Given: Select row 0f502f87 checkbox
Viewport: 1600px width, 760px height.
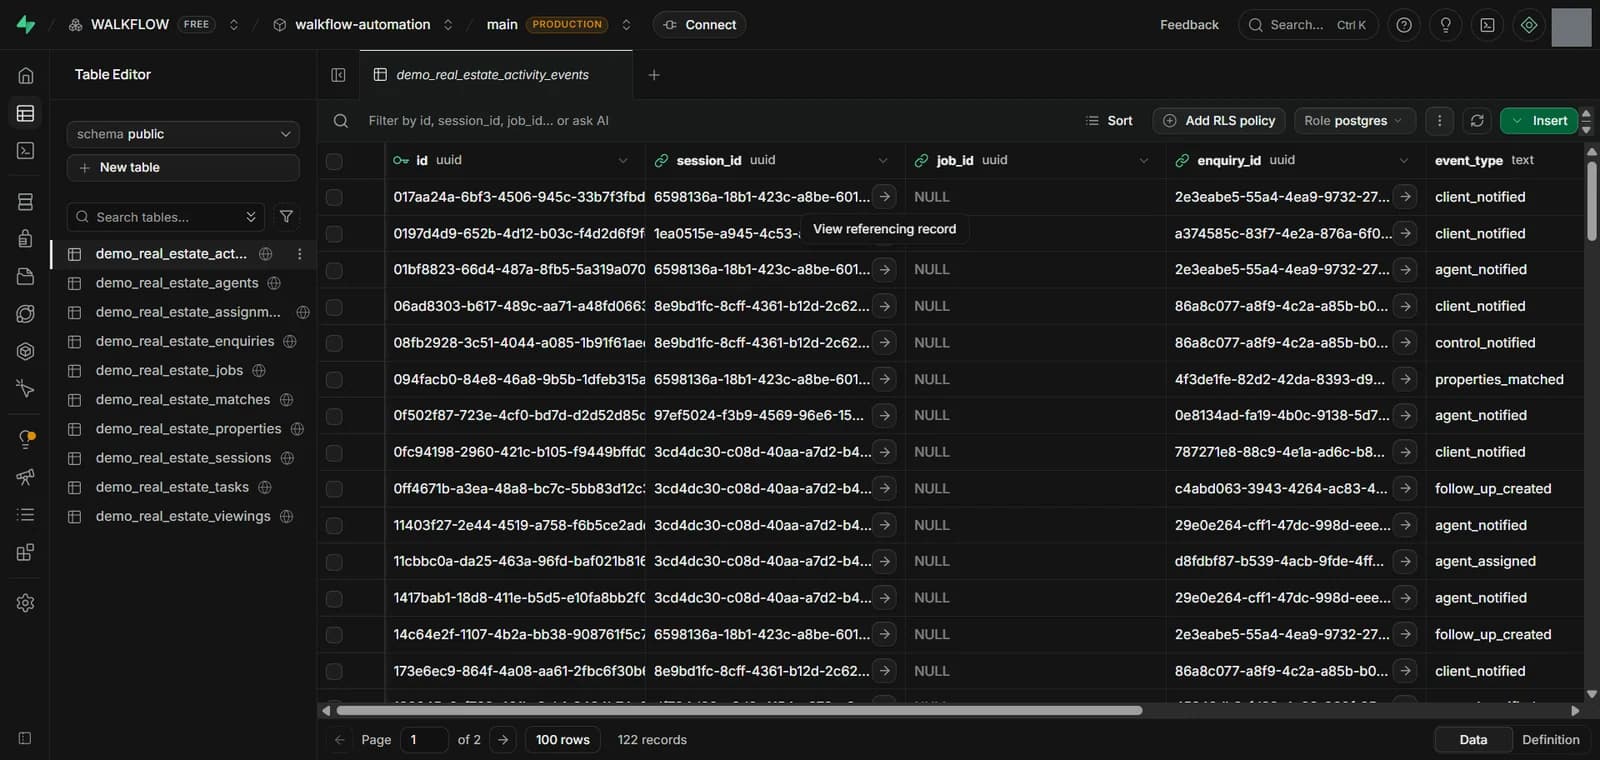Looking at the screenshot, I should (334, 417).
